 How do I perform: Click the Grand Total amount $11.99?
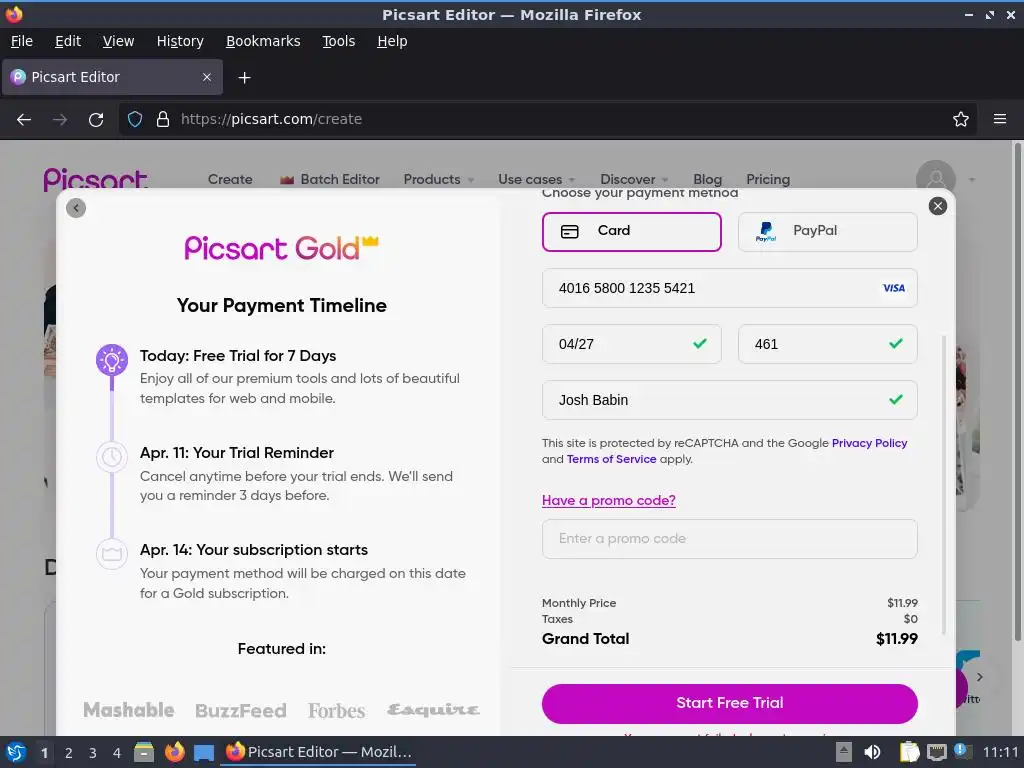coord(897,639)
